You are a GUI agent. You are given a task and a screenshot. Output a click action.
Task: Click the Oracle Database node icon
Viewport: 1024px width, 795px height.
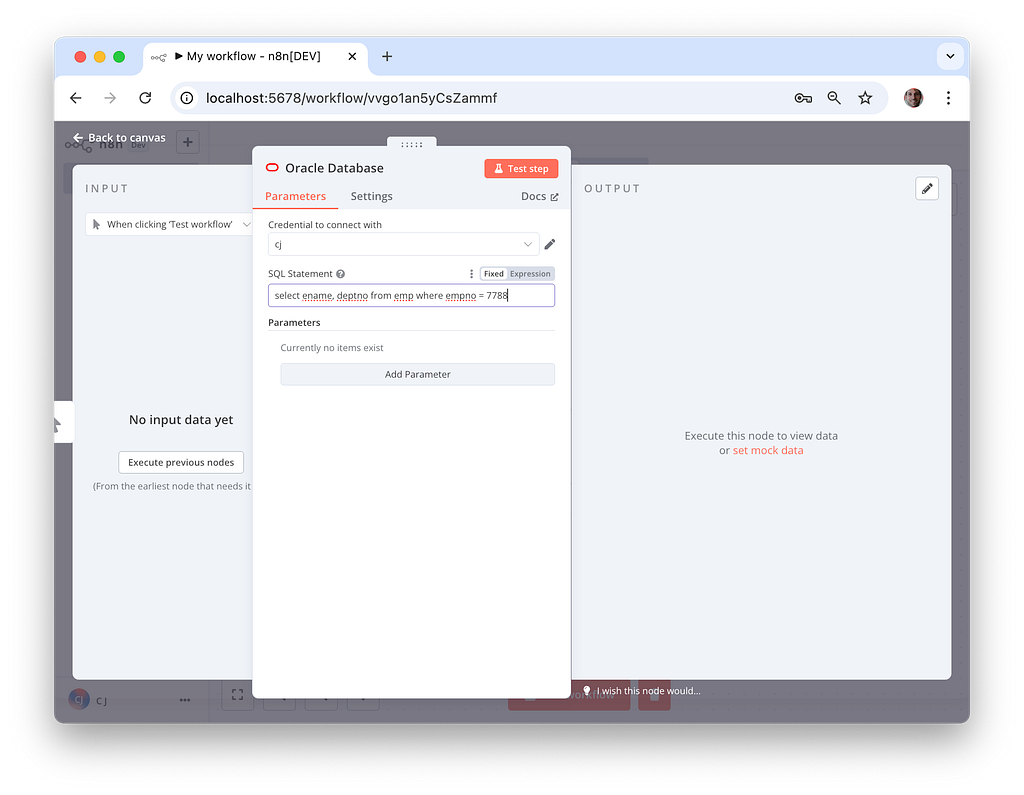(272, 168)
